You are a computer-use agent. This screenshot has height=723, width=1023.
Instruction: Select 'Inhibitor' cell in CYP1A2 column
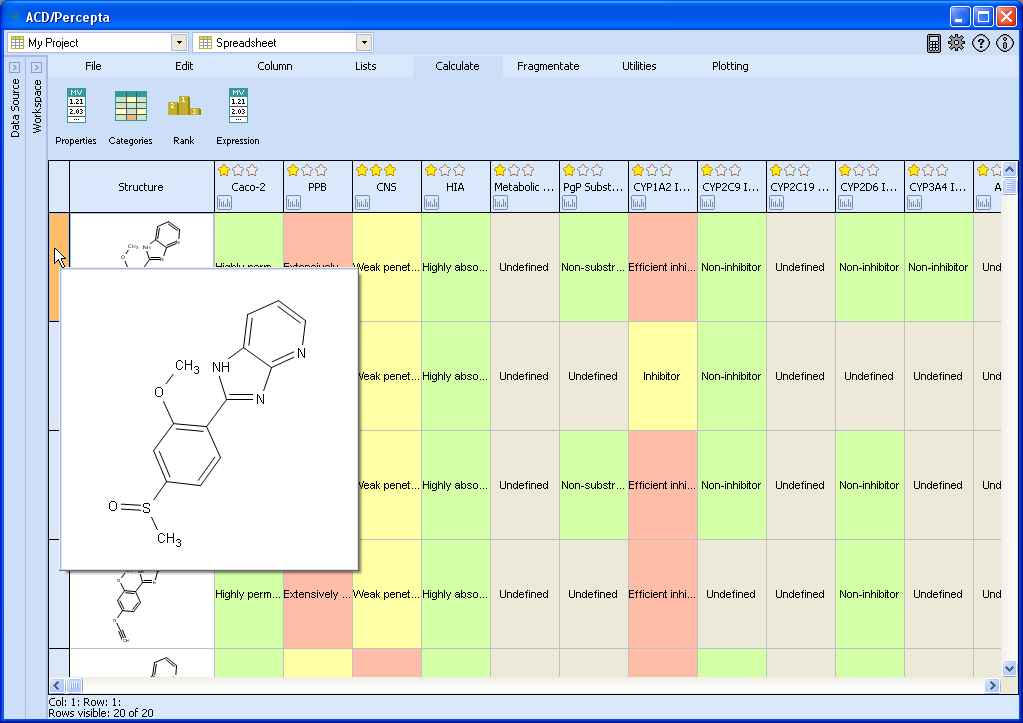tap(662, 376)
